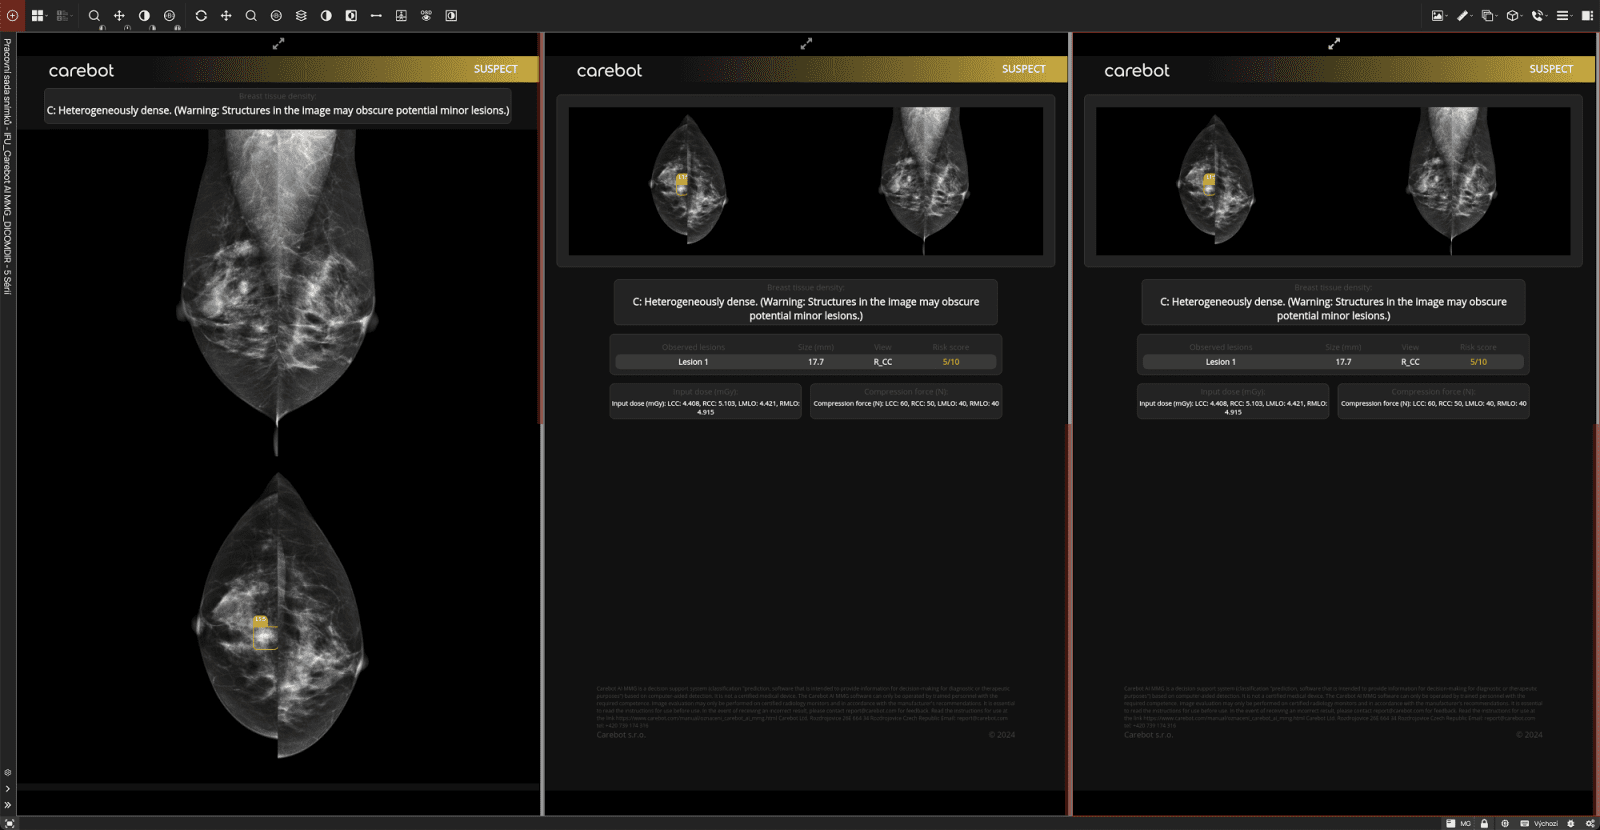Expand the ruler measurement tools dropdown
The height and width of the screenshot is (830, 1600).
tap(1464, 16)
